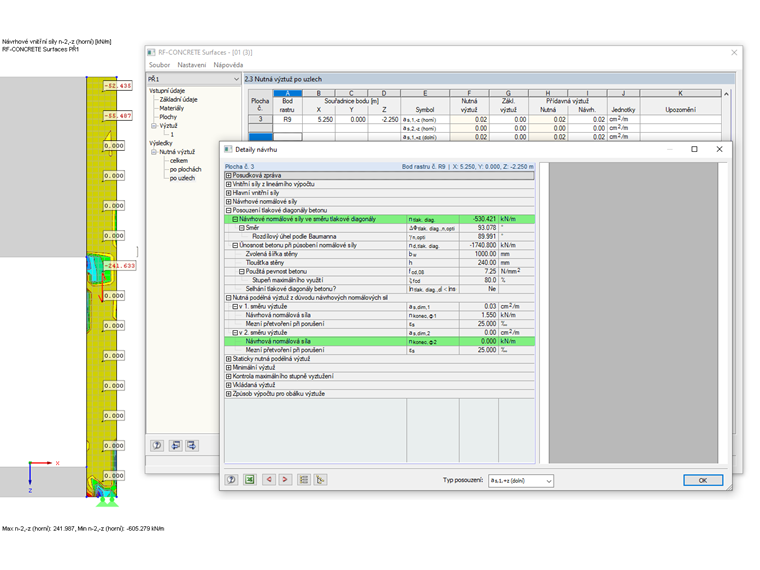Click help icon in Detaily návrhu dialog
This screenshot has height=570, width=760.
[231, 480]
